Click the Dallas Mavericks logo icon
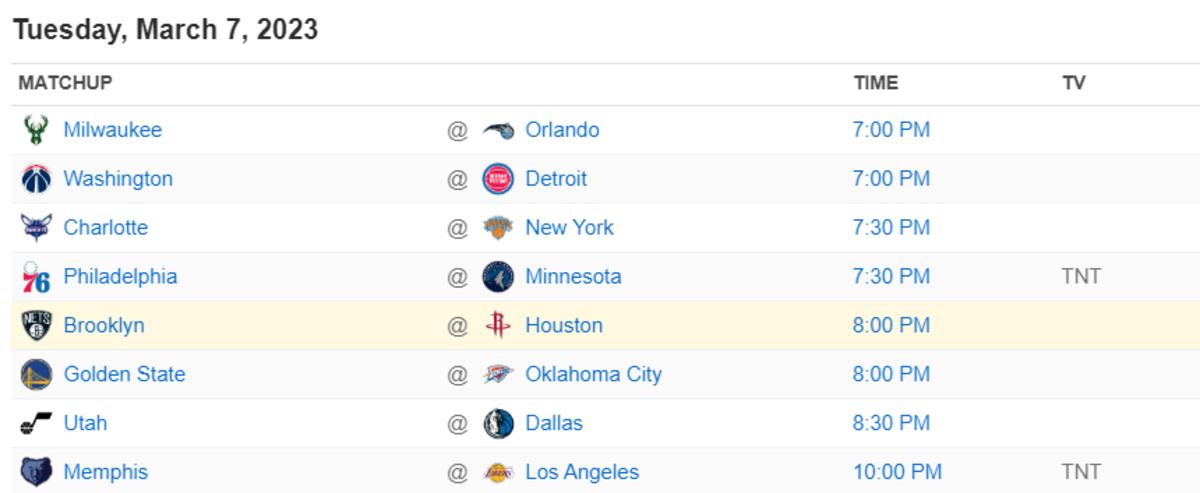 coord(498,423)
